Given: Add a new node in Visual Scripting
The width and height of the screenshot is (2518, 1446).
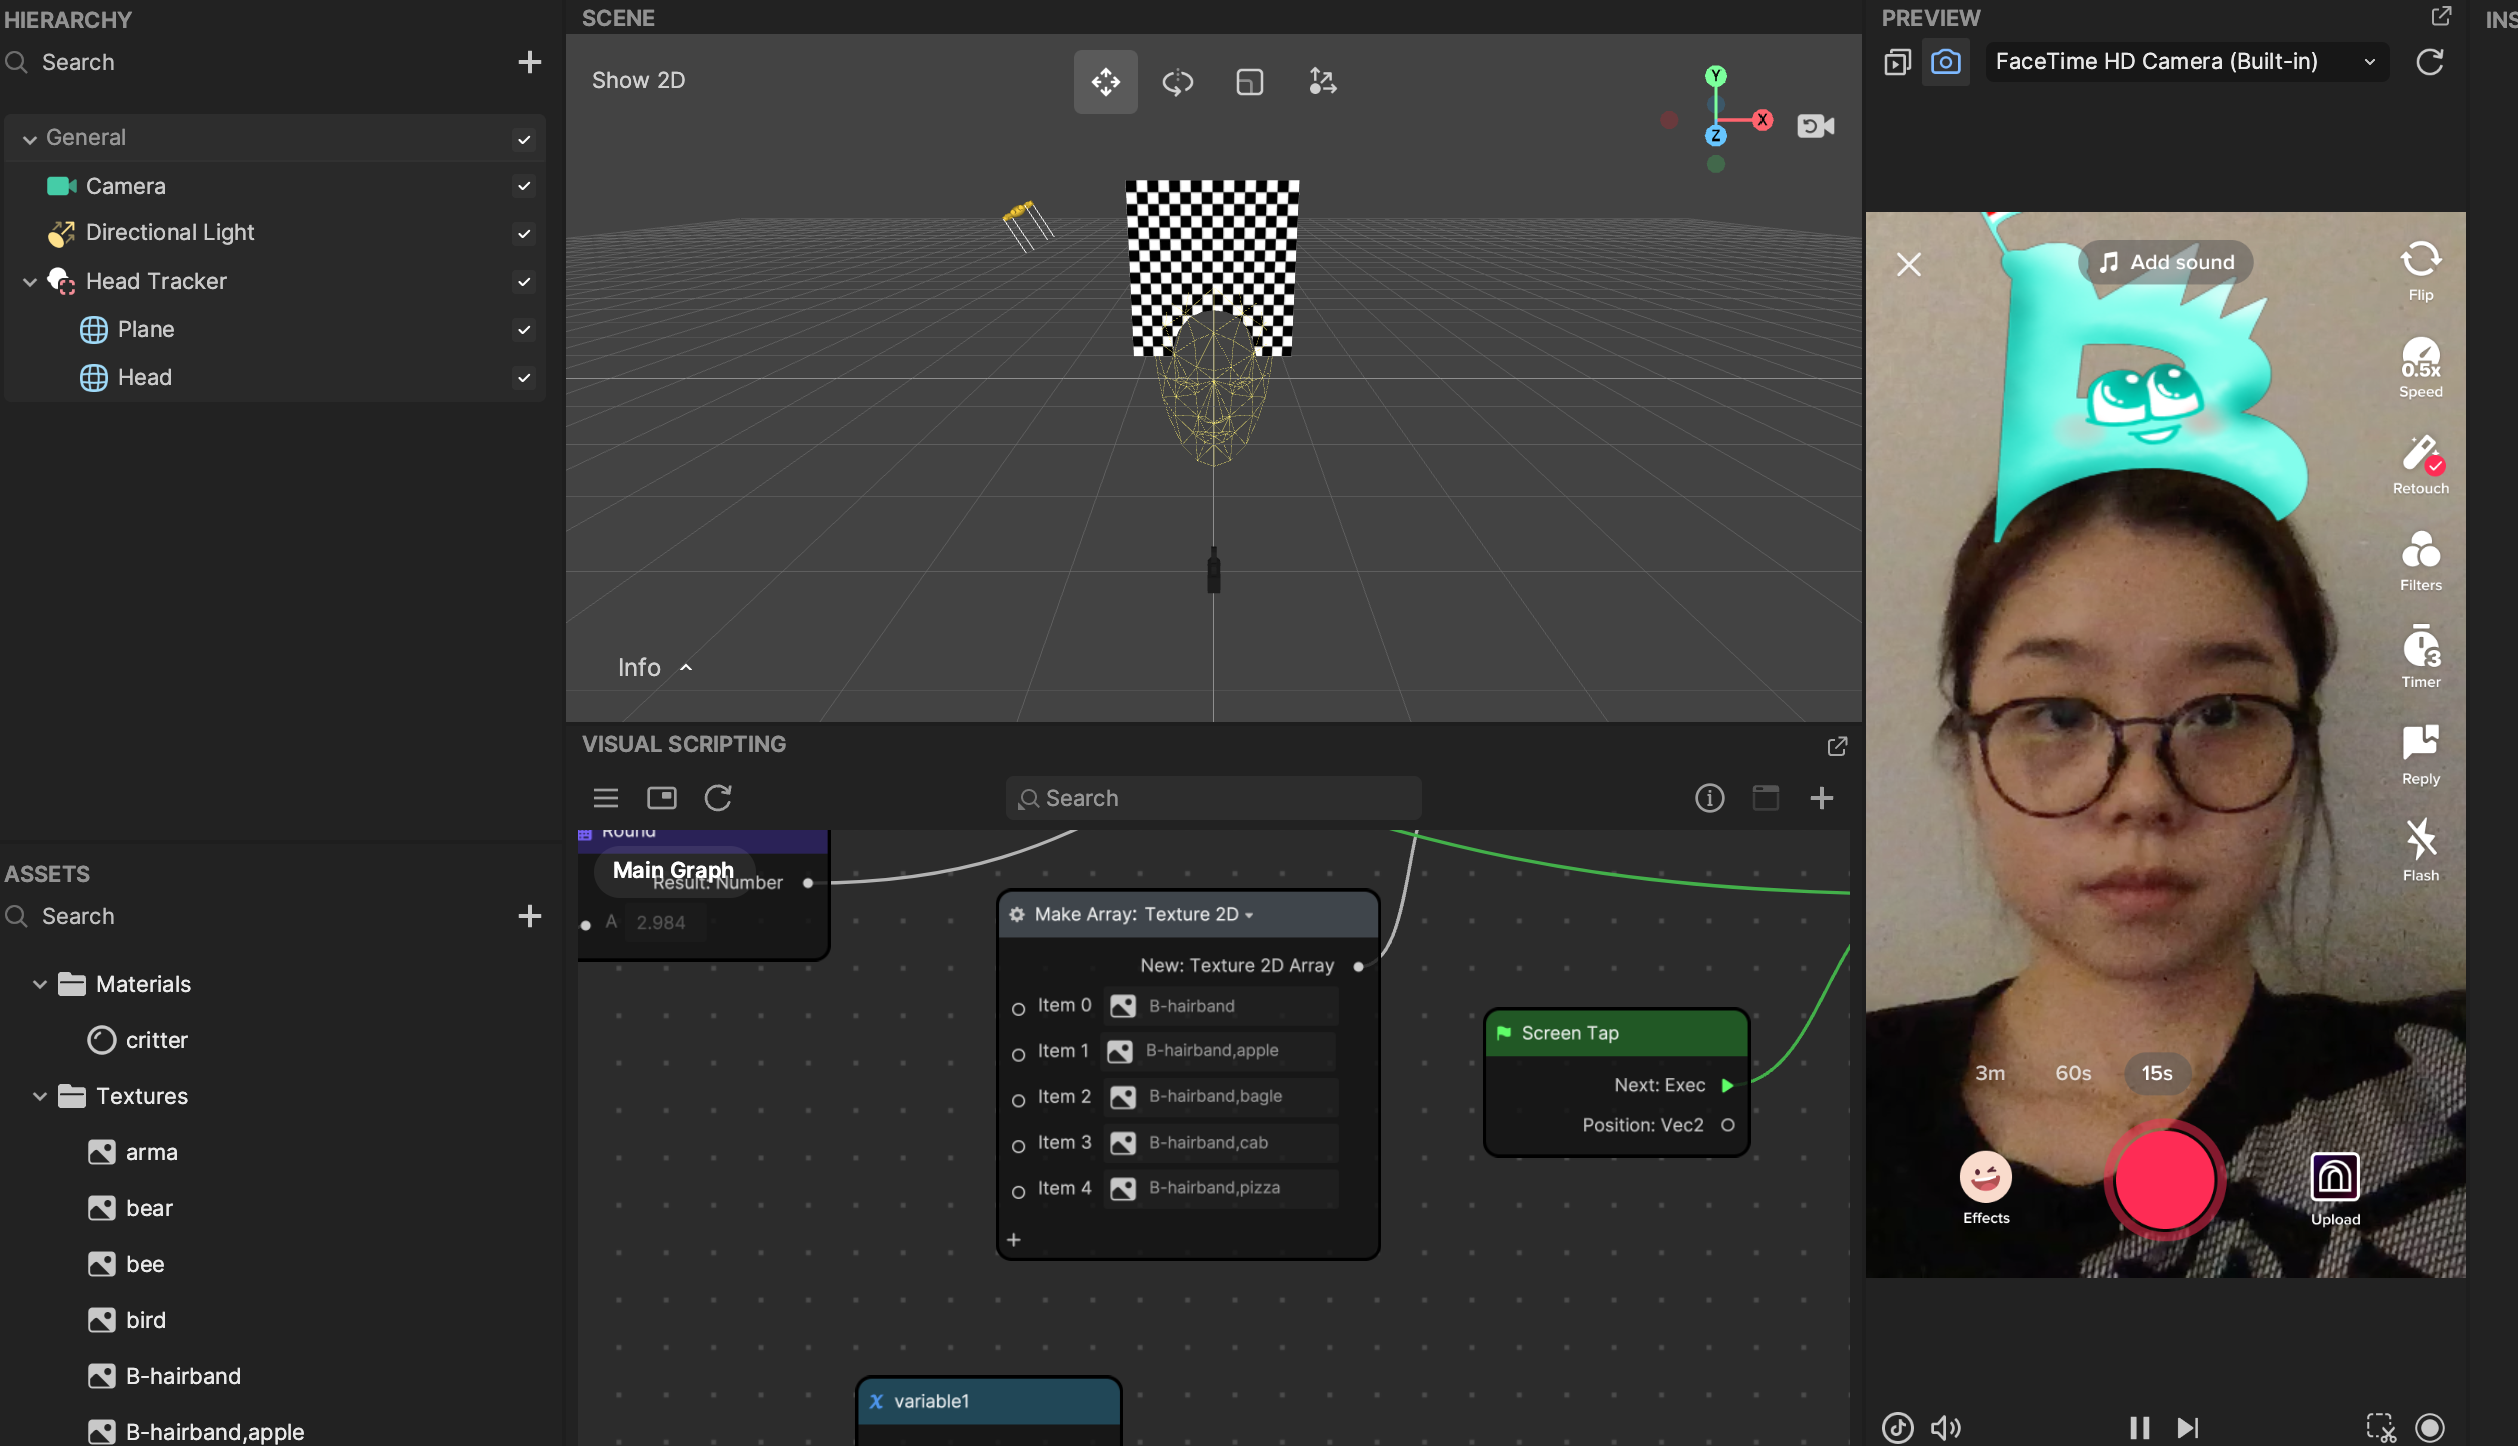Looking at the screenshot, I should [x=1821, y=798].
